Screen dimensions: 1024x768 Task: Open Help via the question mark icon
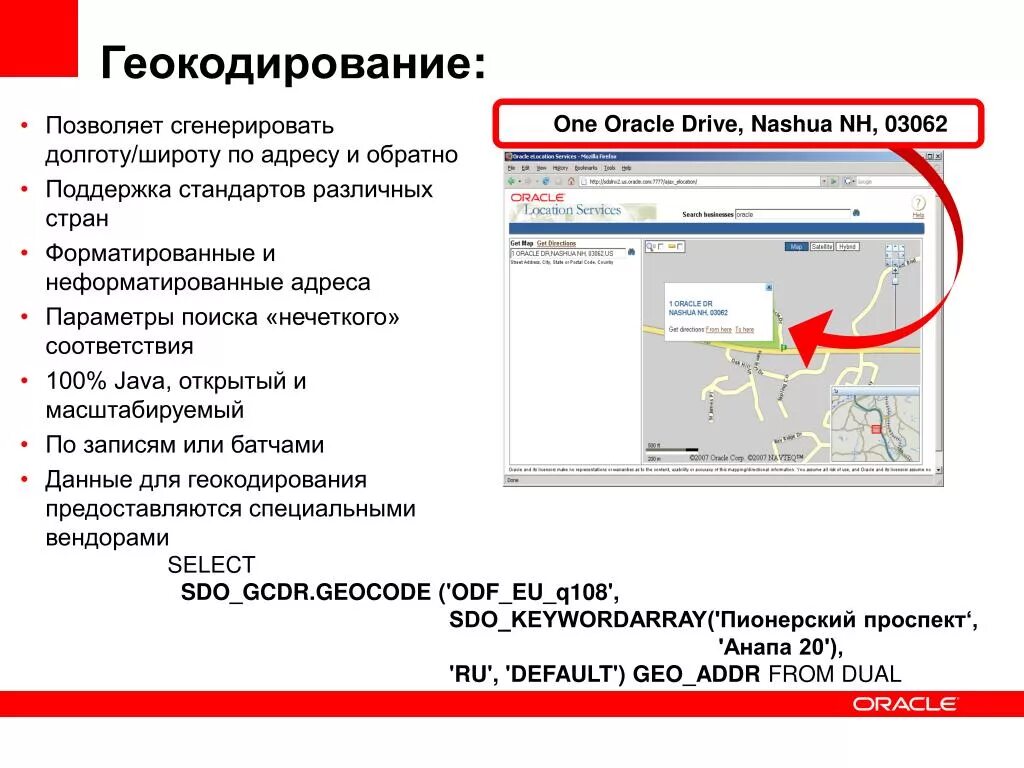tap(918, 203)
